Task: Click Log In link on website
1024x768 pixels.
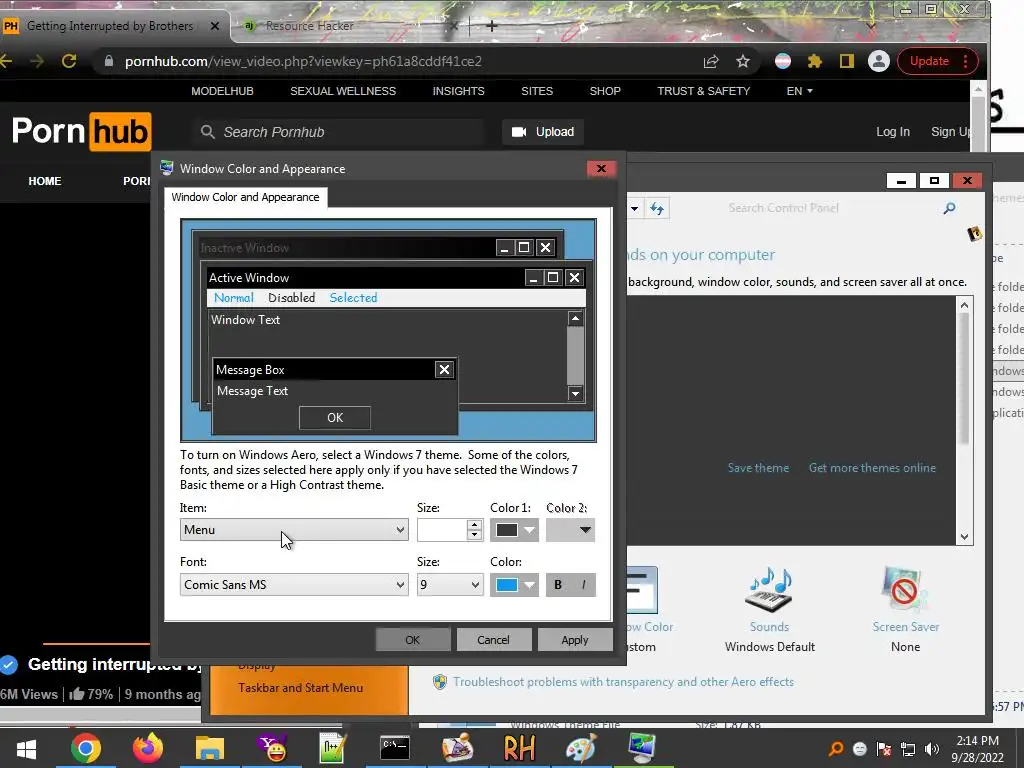Action: pos(893,132)
